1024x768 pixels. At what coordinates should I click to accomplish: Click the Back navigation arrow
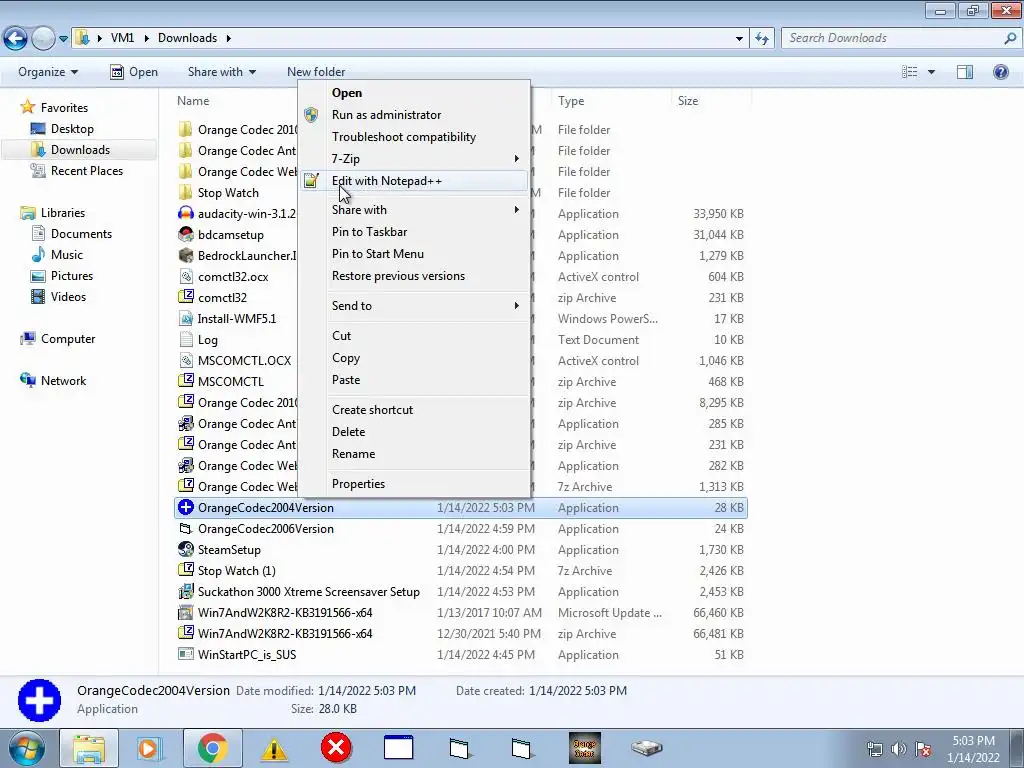16,39
